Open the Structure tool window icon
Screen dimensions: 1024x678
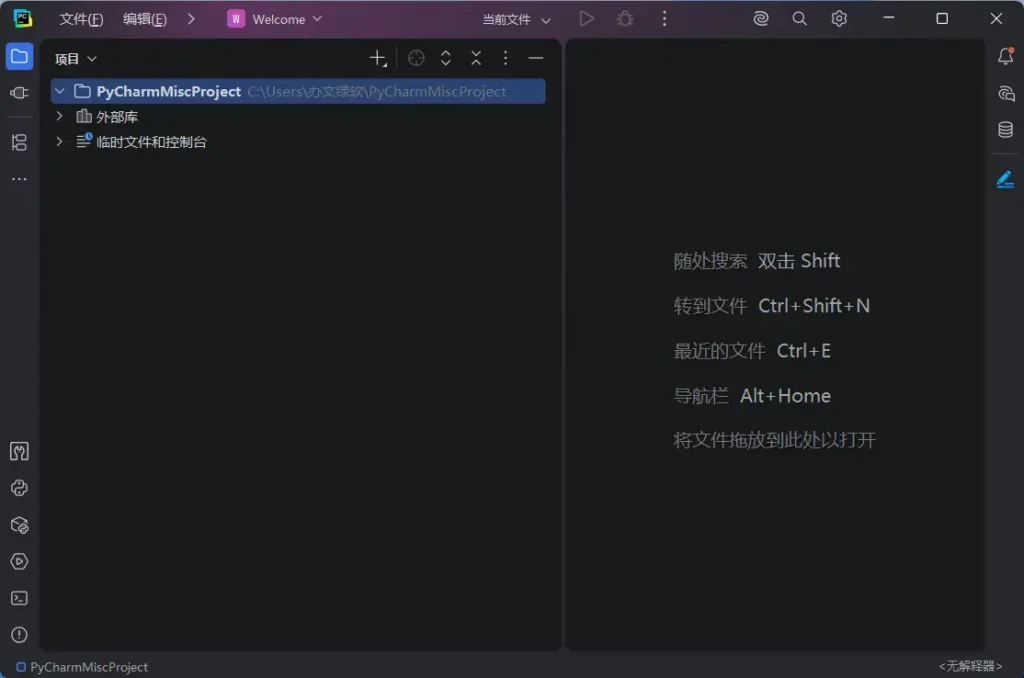(x=19, y=142)
